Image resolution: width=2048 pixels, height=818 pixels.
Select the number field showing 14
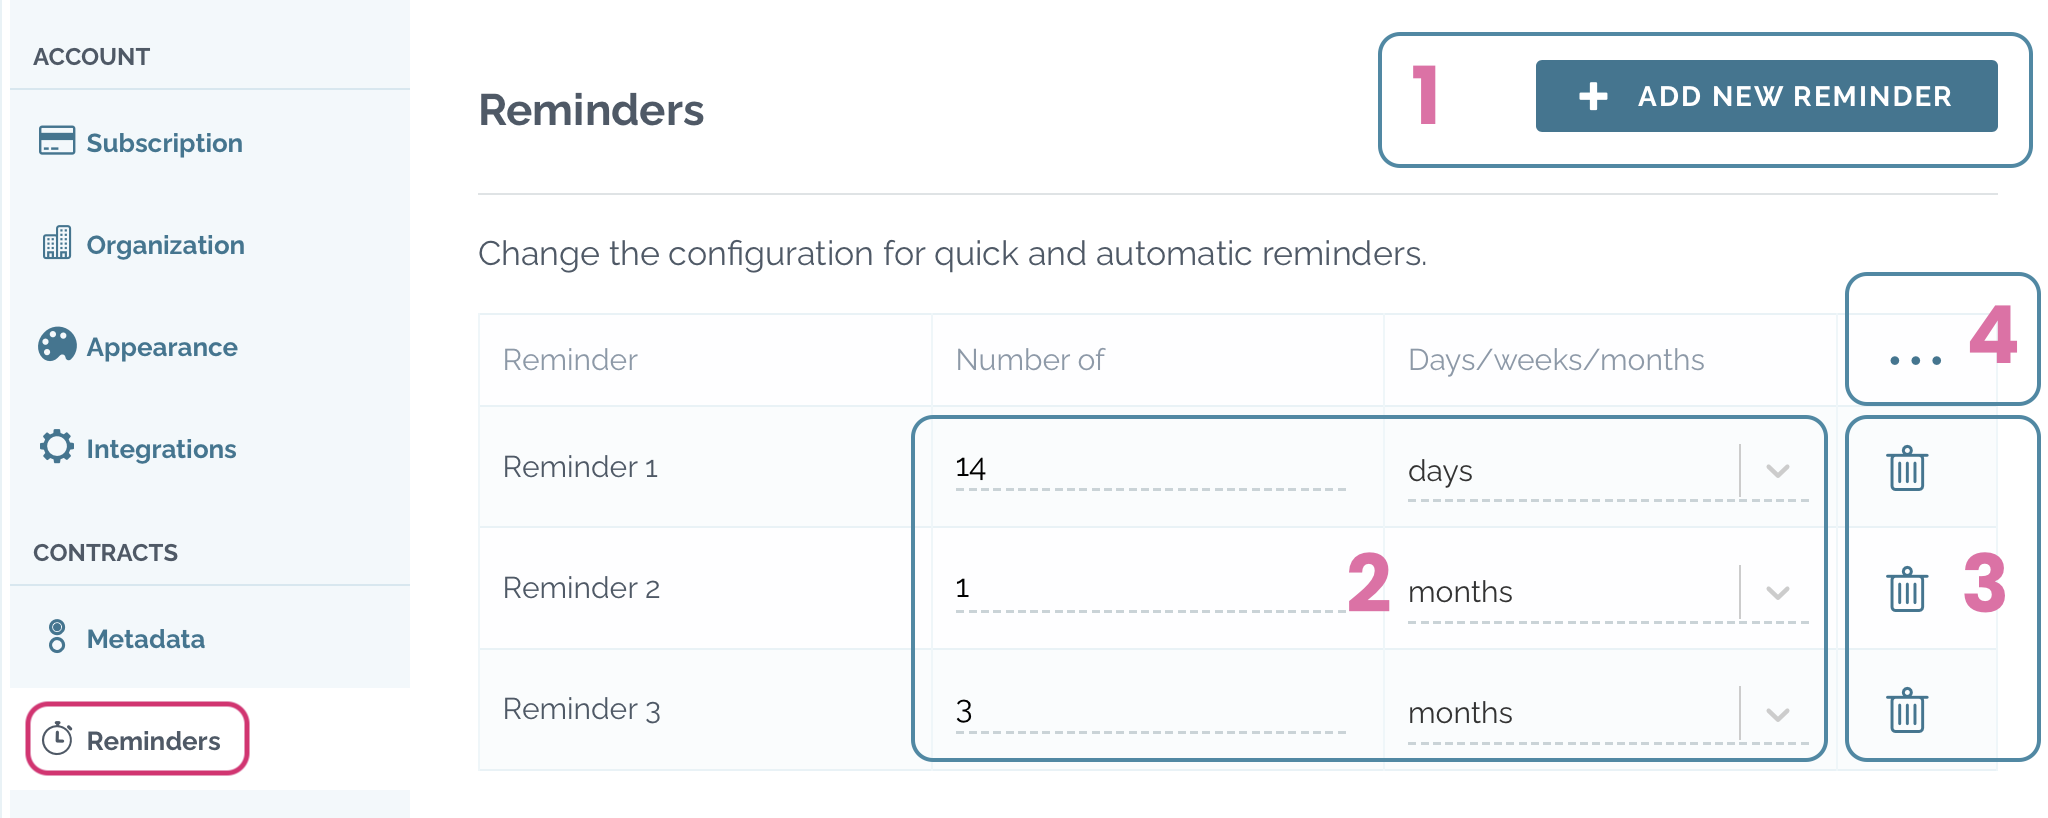coord(1150,468)
